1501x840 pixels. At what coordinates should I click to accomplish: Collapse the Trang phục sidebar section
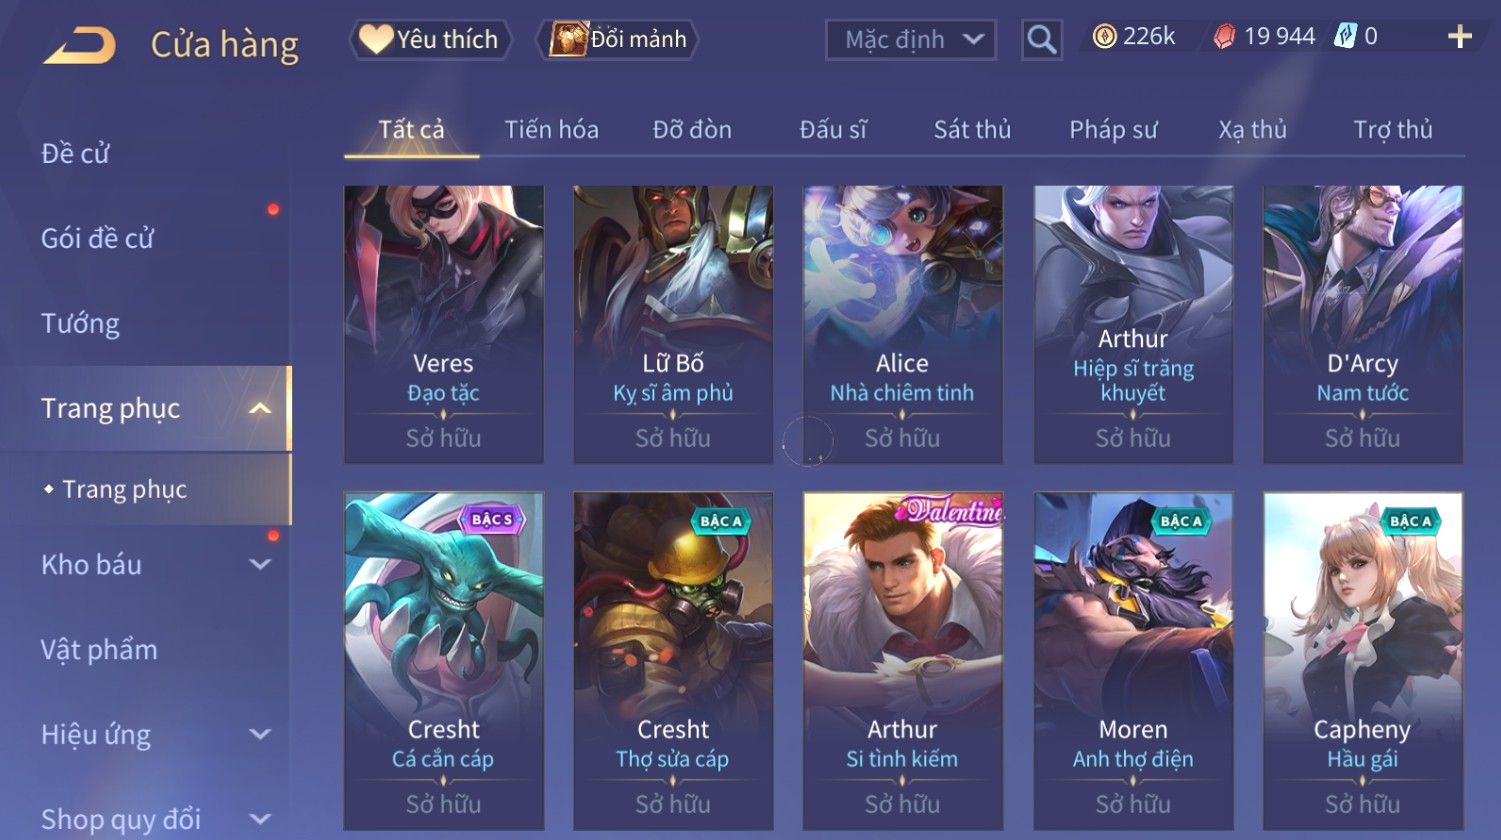[x=260, y=408]
